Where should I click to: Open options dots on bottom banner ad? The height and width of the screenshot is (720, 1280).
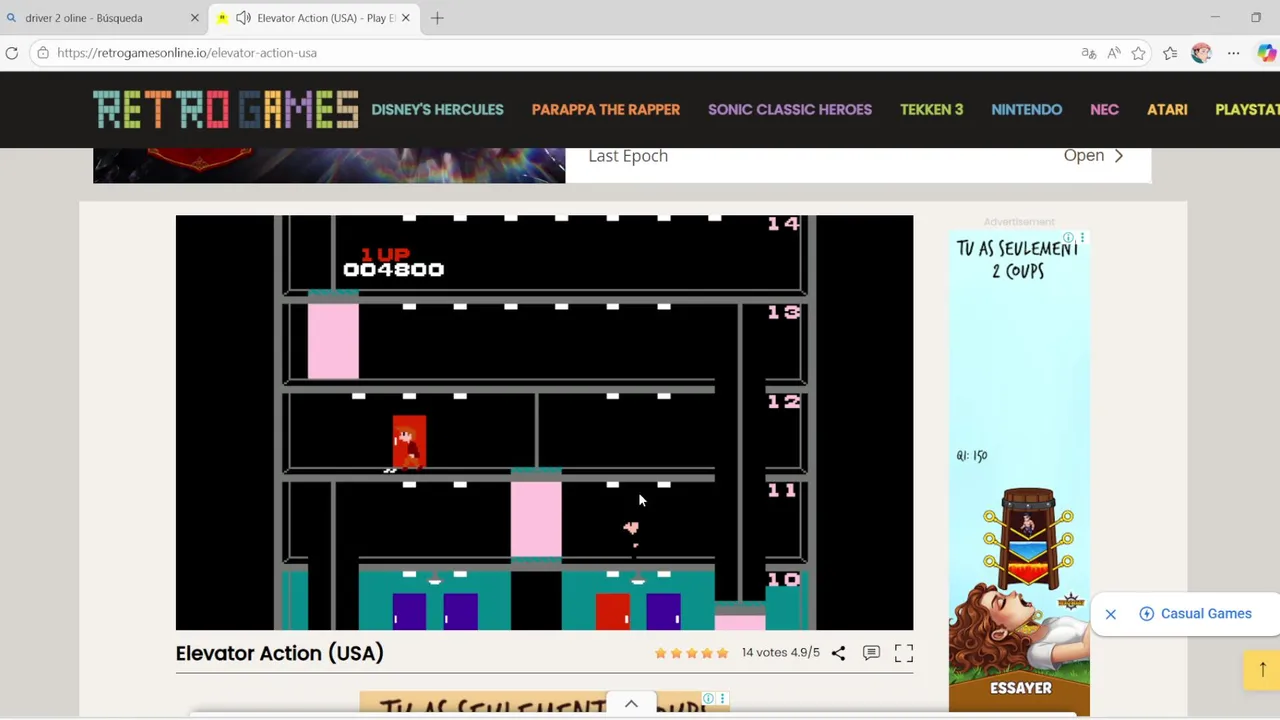[722, 698]
